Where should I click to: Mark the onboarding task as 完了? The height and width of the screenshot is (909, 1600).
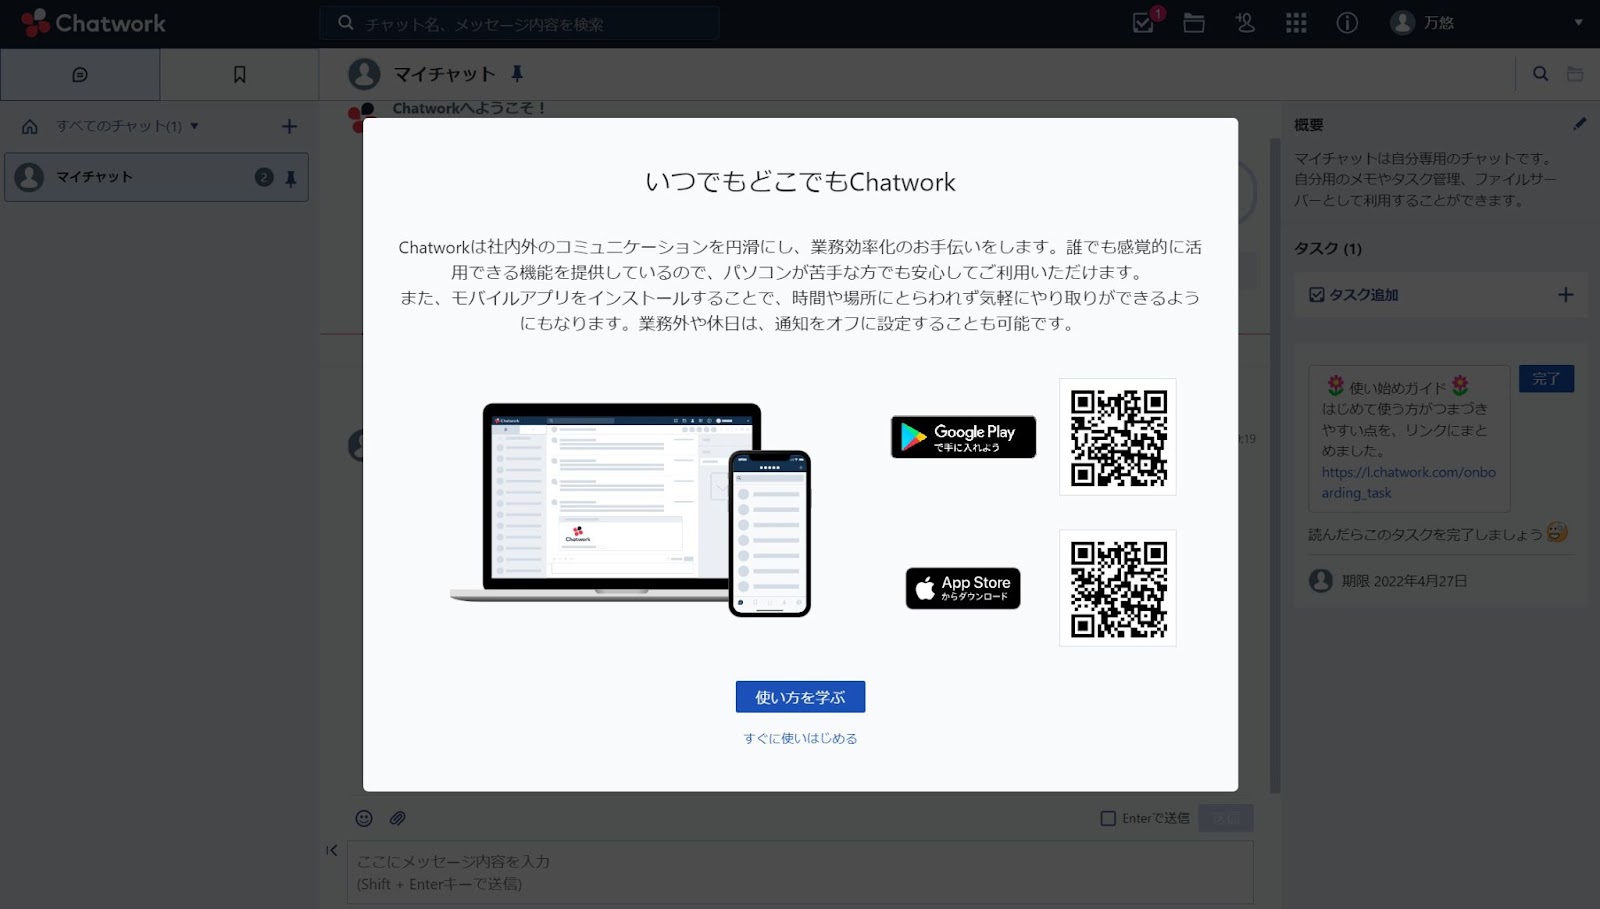pyautogui.click(x=1546, y=379)
